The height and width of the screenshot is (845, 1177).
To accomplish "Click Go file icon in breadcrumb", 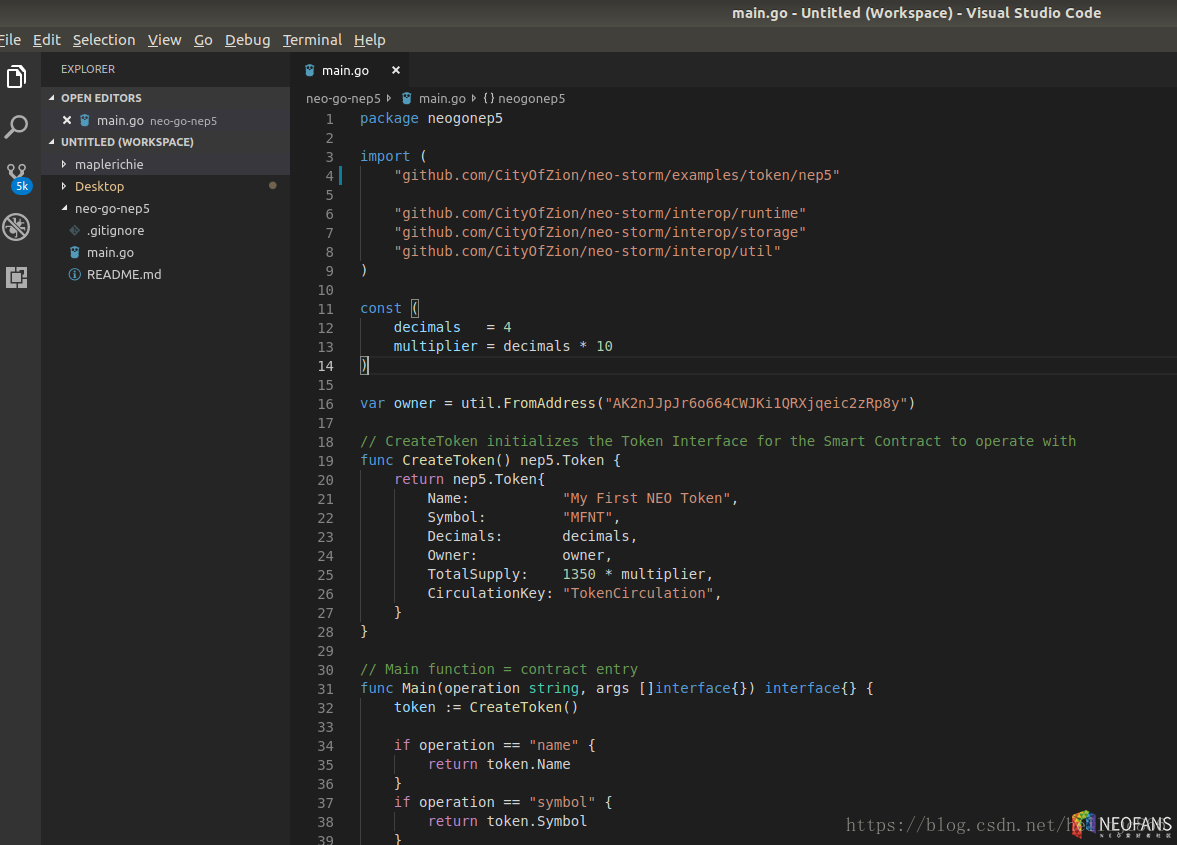I will click(406, 98).
